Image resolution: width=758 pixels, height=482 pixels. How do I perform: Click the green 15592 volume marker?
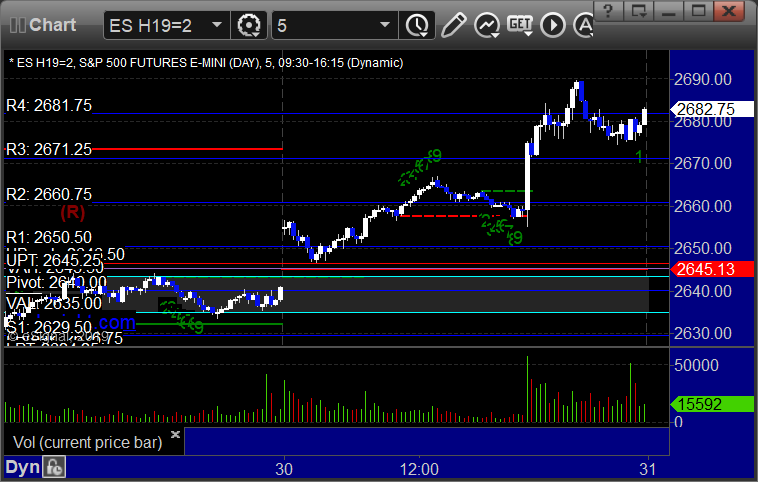tap(712, 404)
